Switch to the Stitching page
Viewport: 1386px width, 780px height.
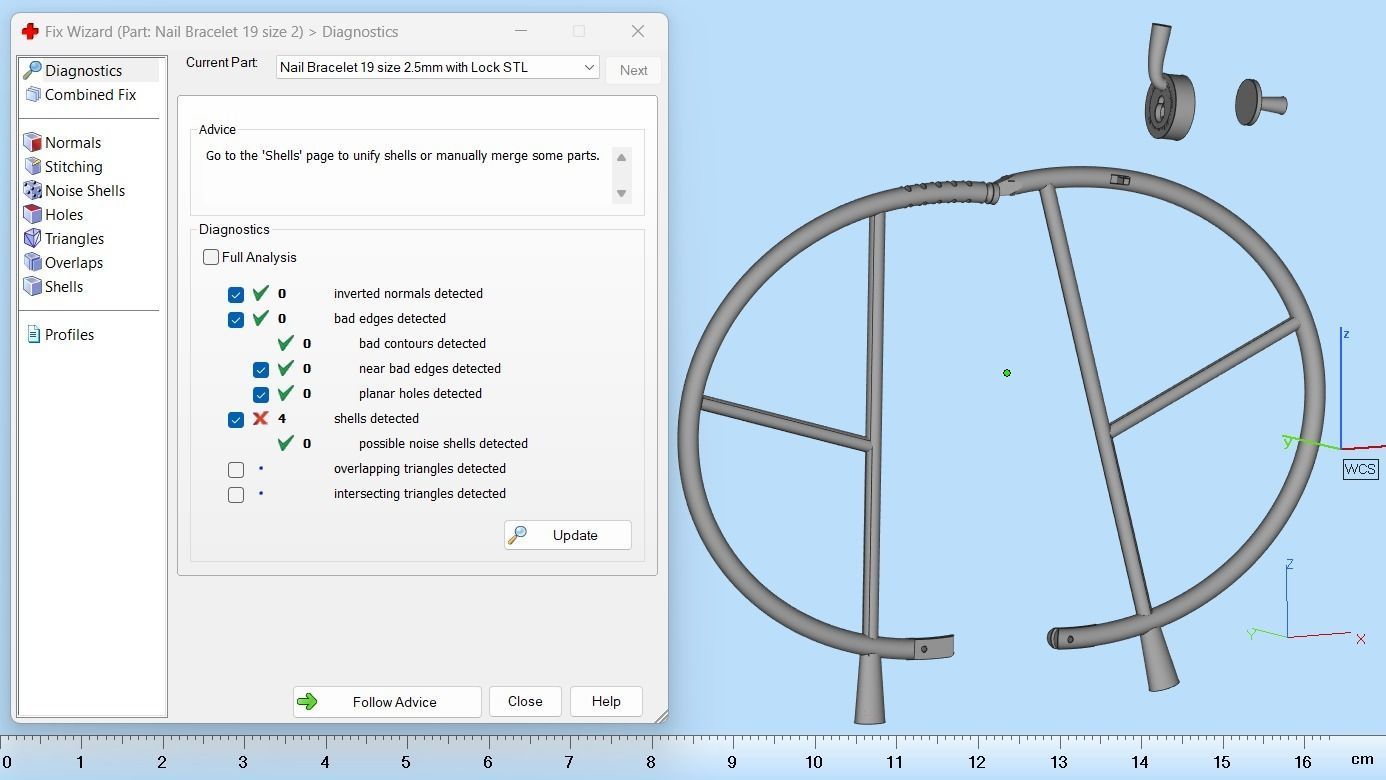[73, 166]
